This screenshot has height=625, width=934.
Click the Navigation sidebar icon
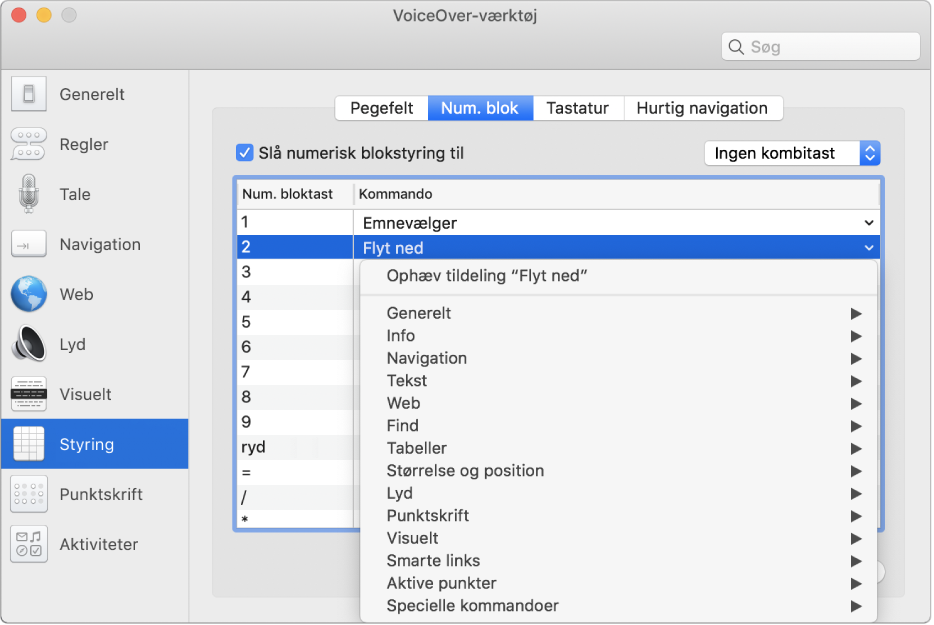click(x=29, y=245)
